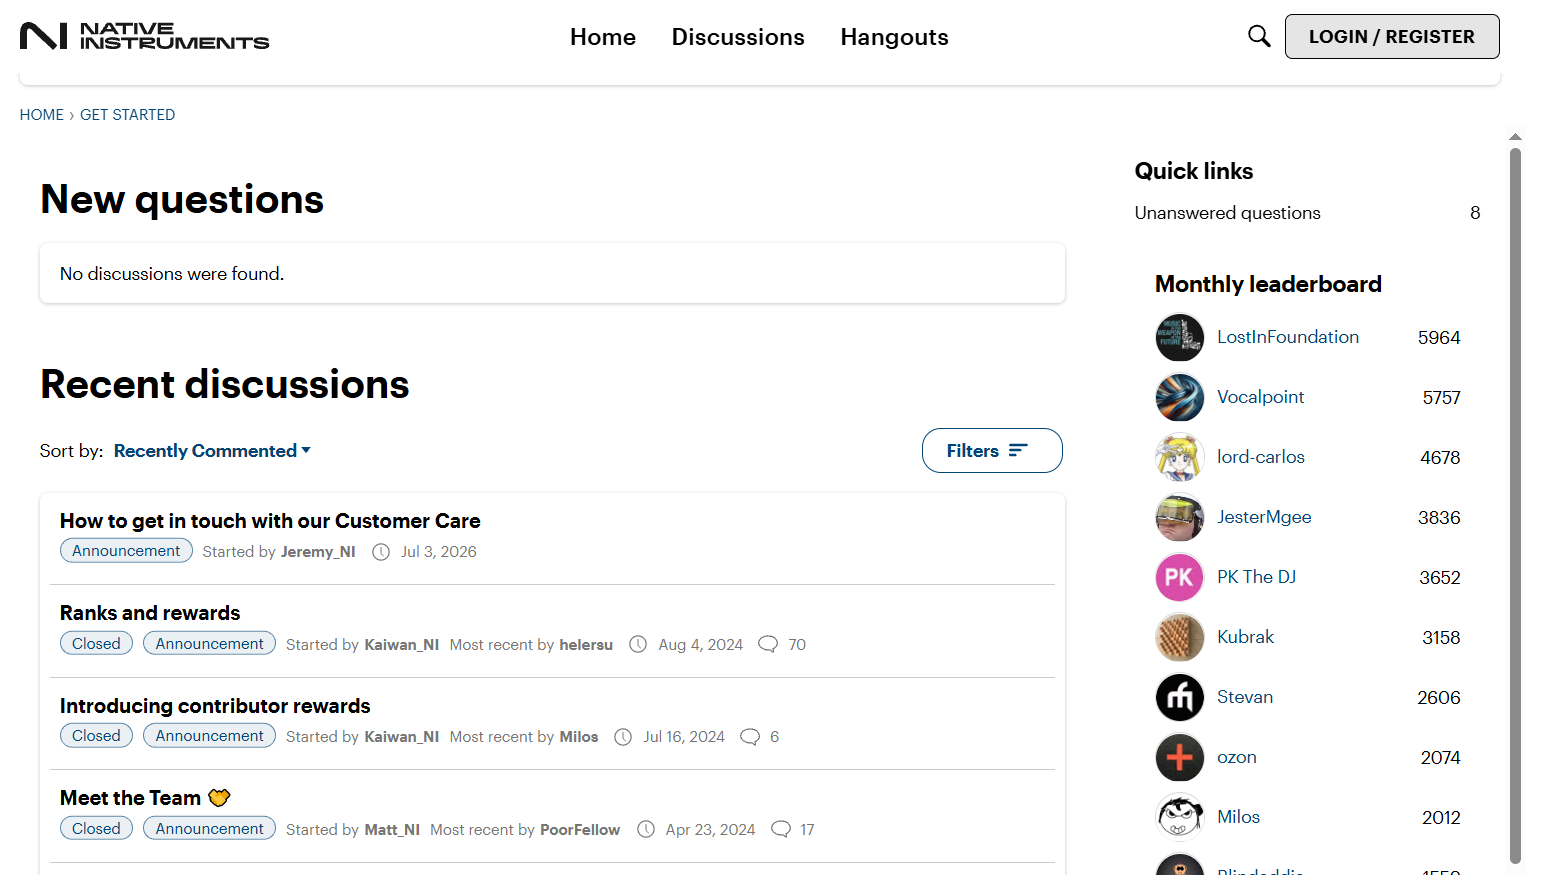Viewport: 1546px width, 875px height.
Task: Open Stevan leaderboard name
Action: (x=1245, y=697)
